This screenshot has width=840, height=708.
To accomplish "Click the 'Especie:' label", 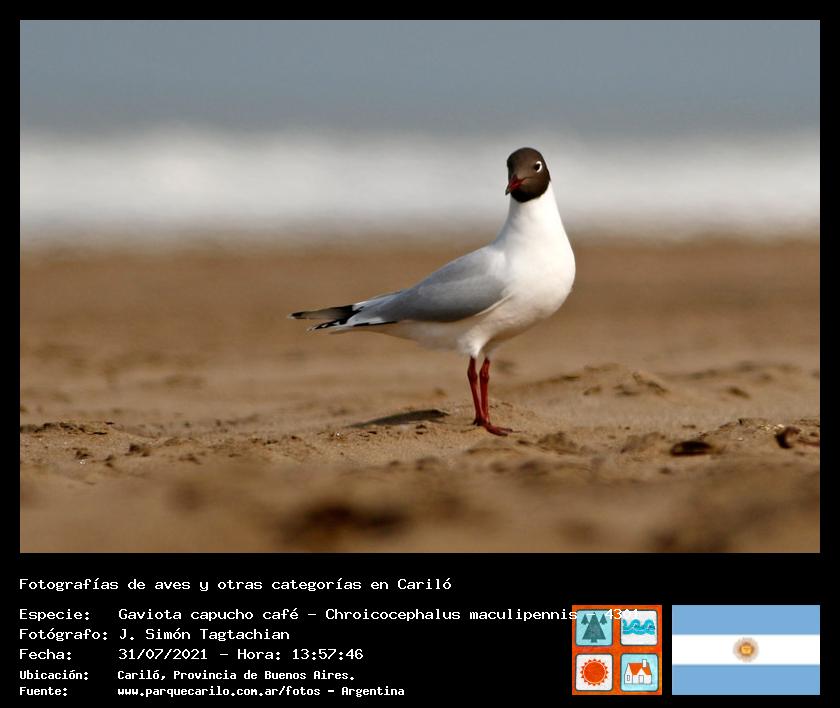I will click(x=55, y=614).
